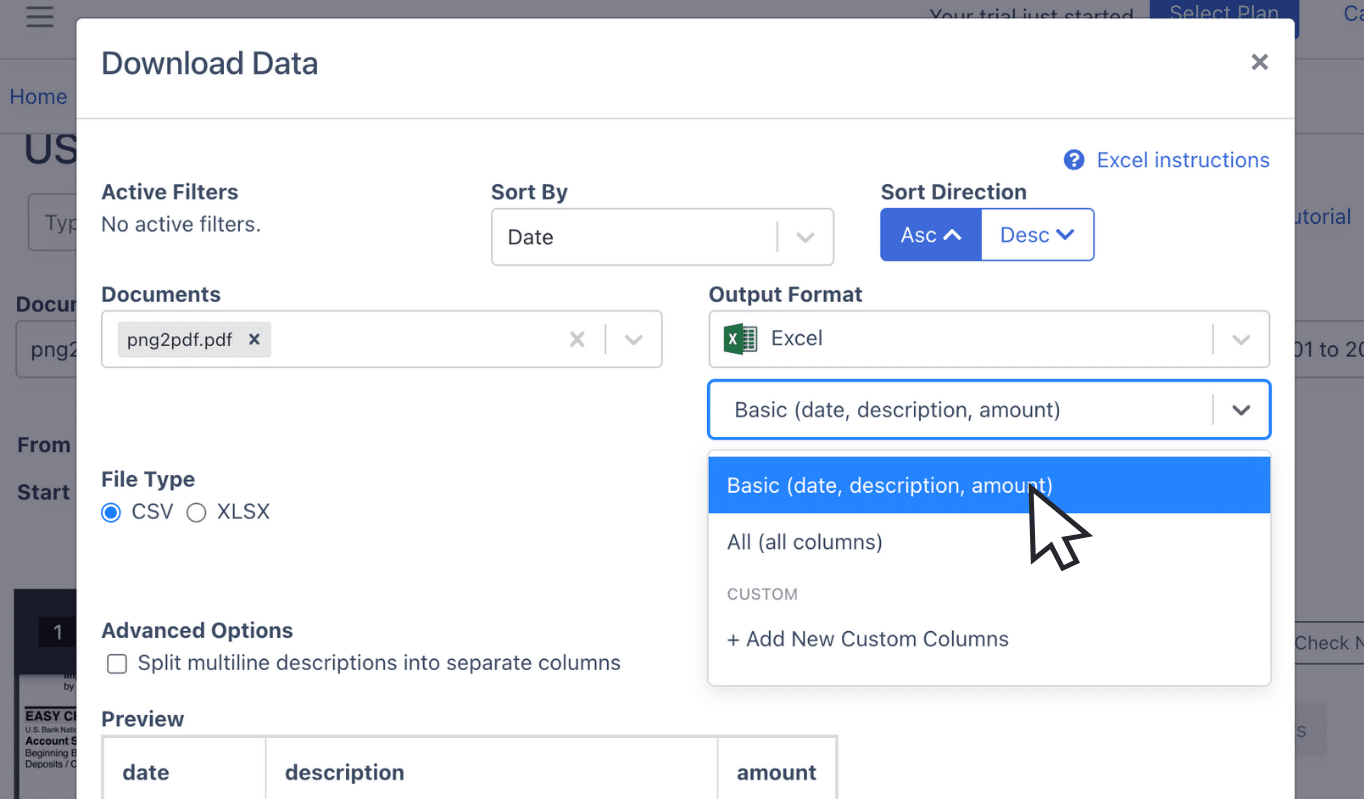Open page 1 document thumbnail

coord(45,693)
